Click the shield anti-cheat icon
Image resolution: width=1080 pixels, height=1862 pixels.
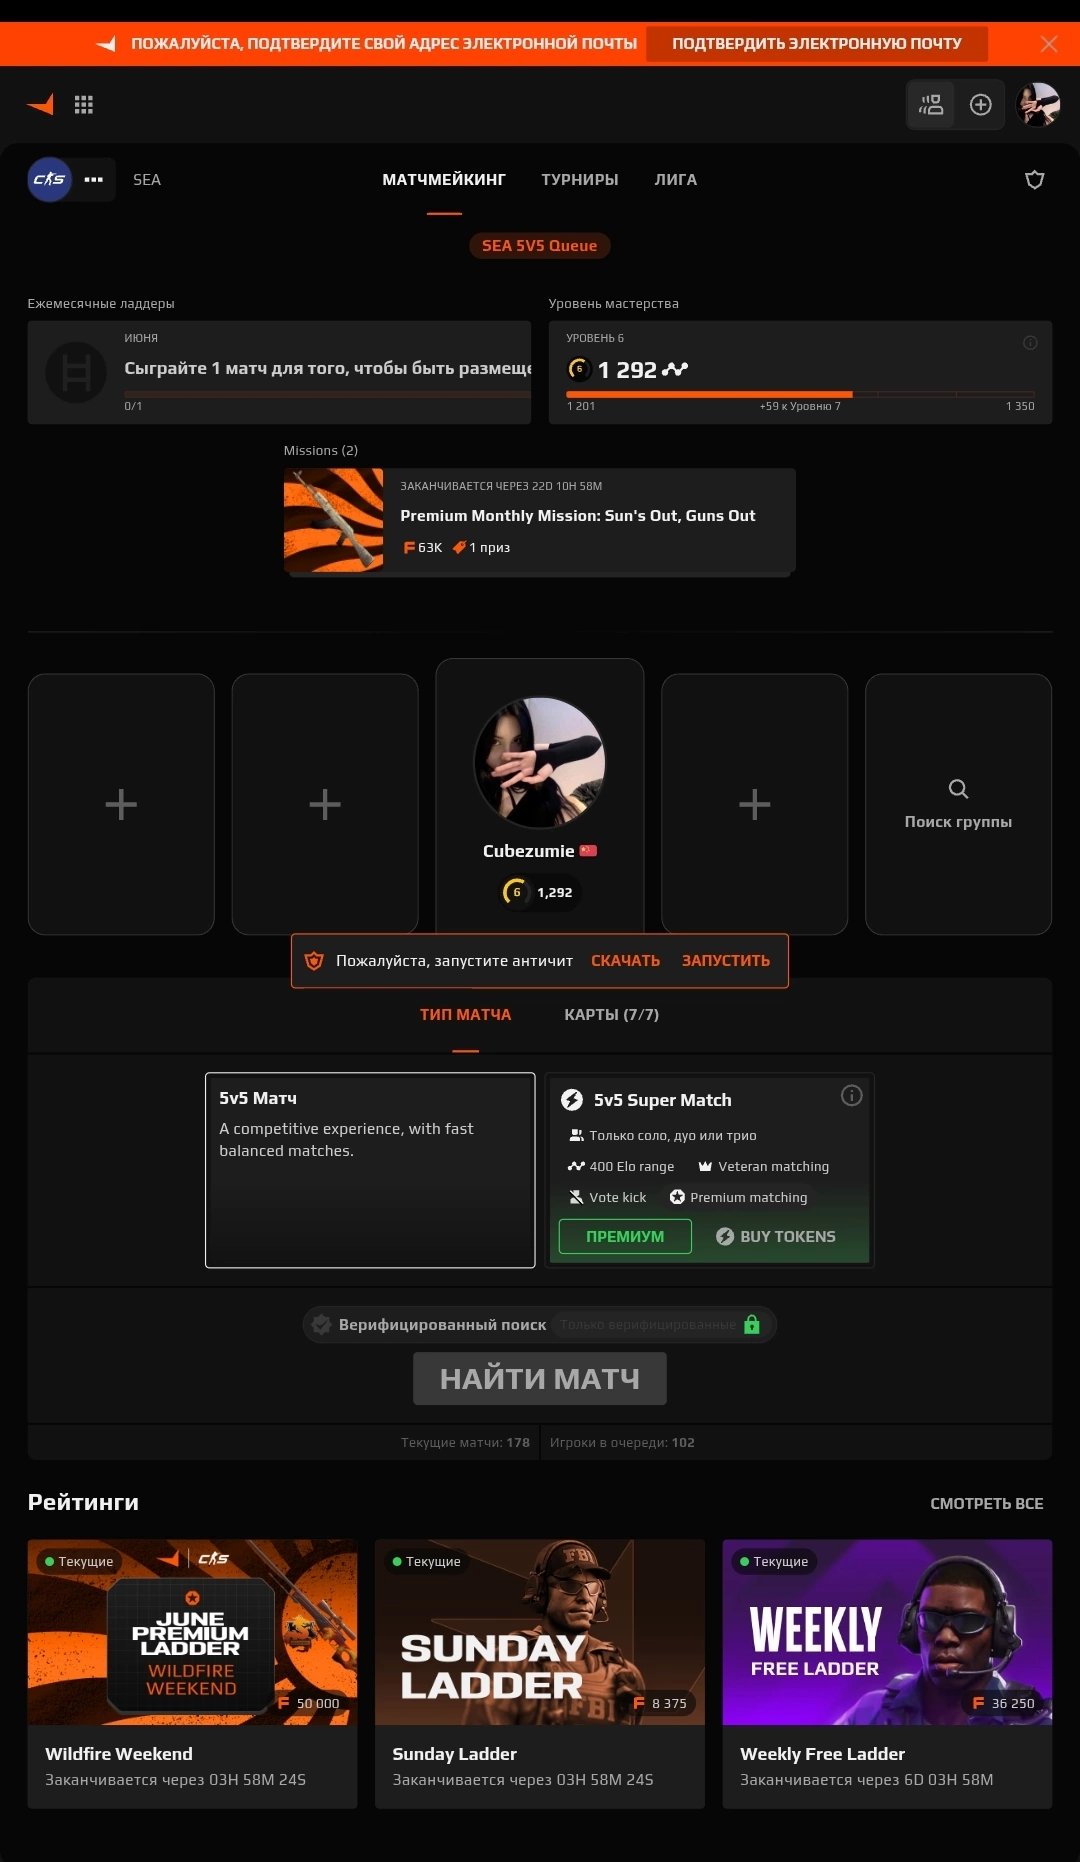pyautogui.click(x=1035, y=180)
